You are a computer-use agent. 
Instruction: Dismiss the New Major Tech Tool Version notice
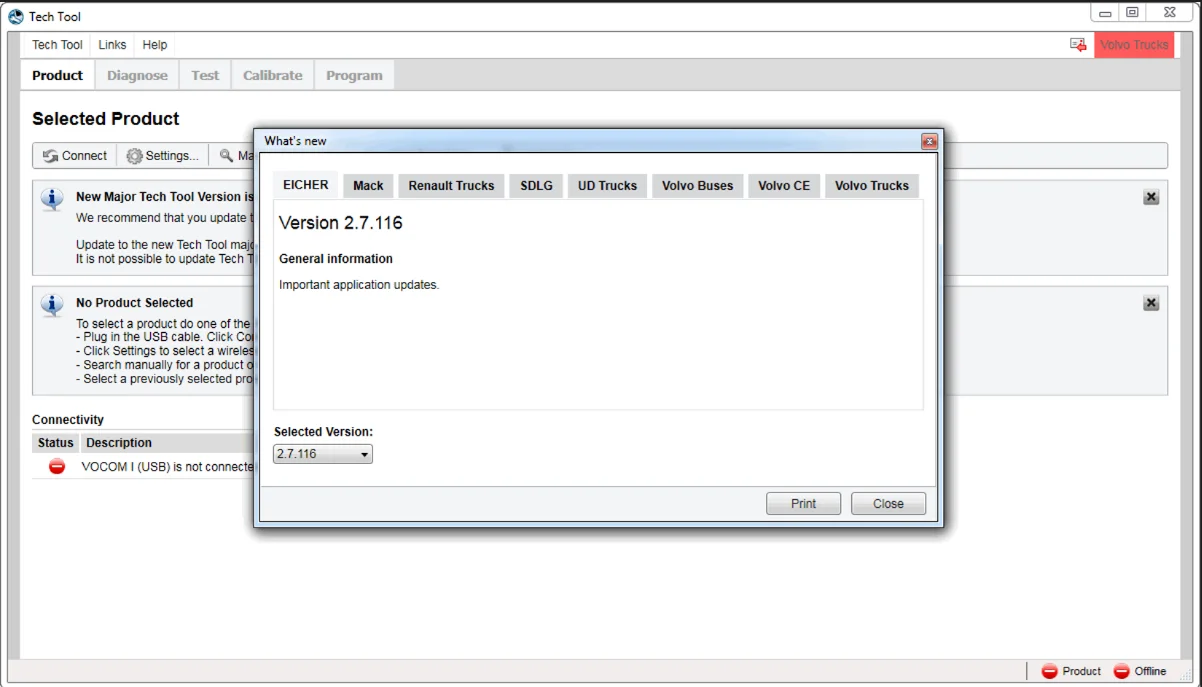1151,197
